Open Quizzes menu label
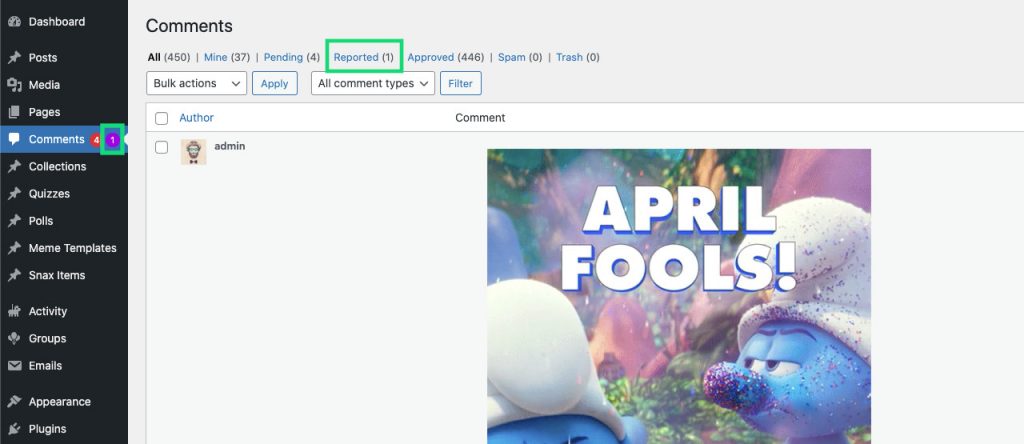1024x444 pixels. pos(50,194)
